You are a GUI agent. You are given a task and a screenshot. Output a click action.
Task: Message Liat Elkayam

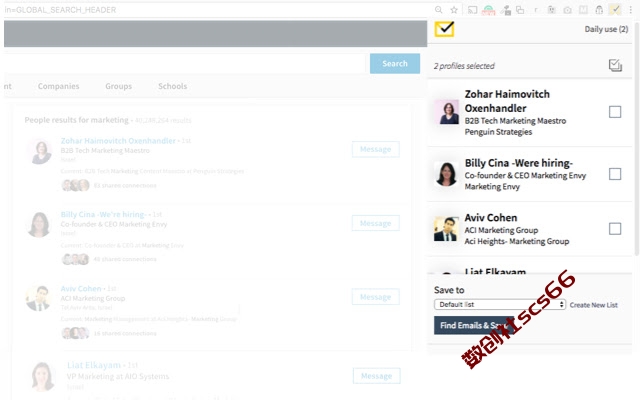(376, 376)
